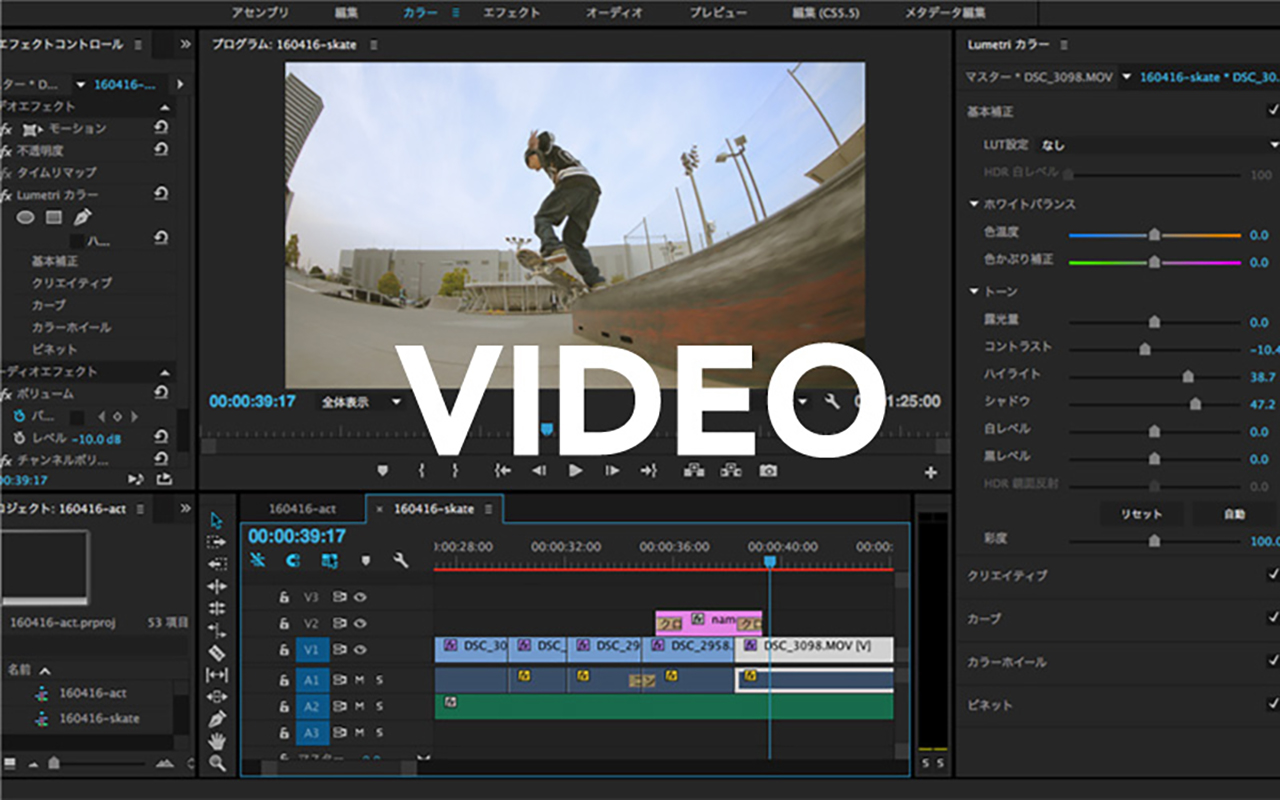Reset the モーション effect parameters
Image resolution: width=1280 pixels, height=800 pixels.
[x=160, y=128]
